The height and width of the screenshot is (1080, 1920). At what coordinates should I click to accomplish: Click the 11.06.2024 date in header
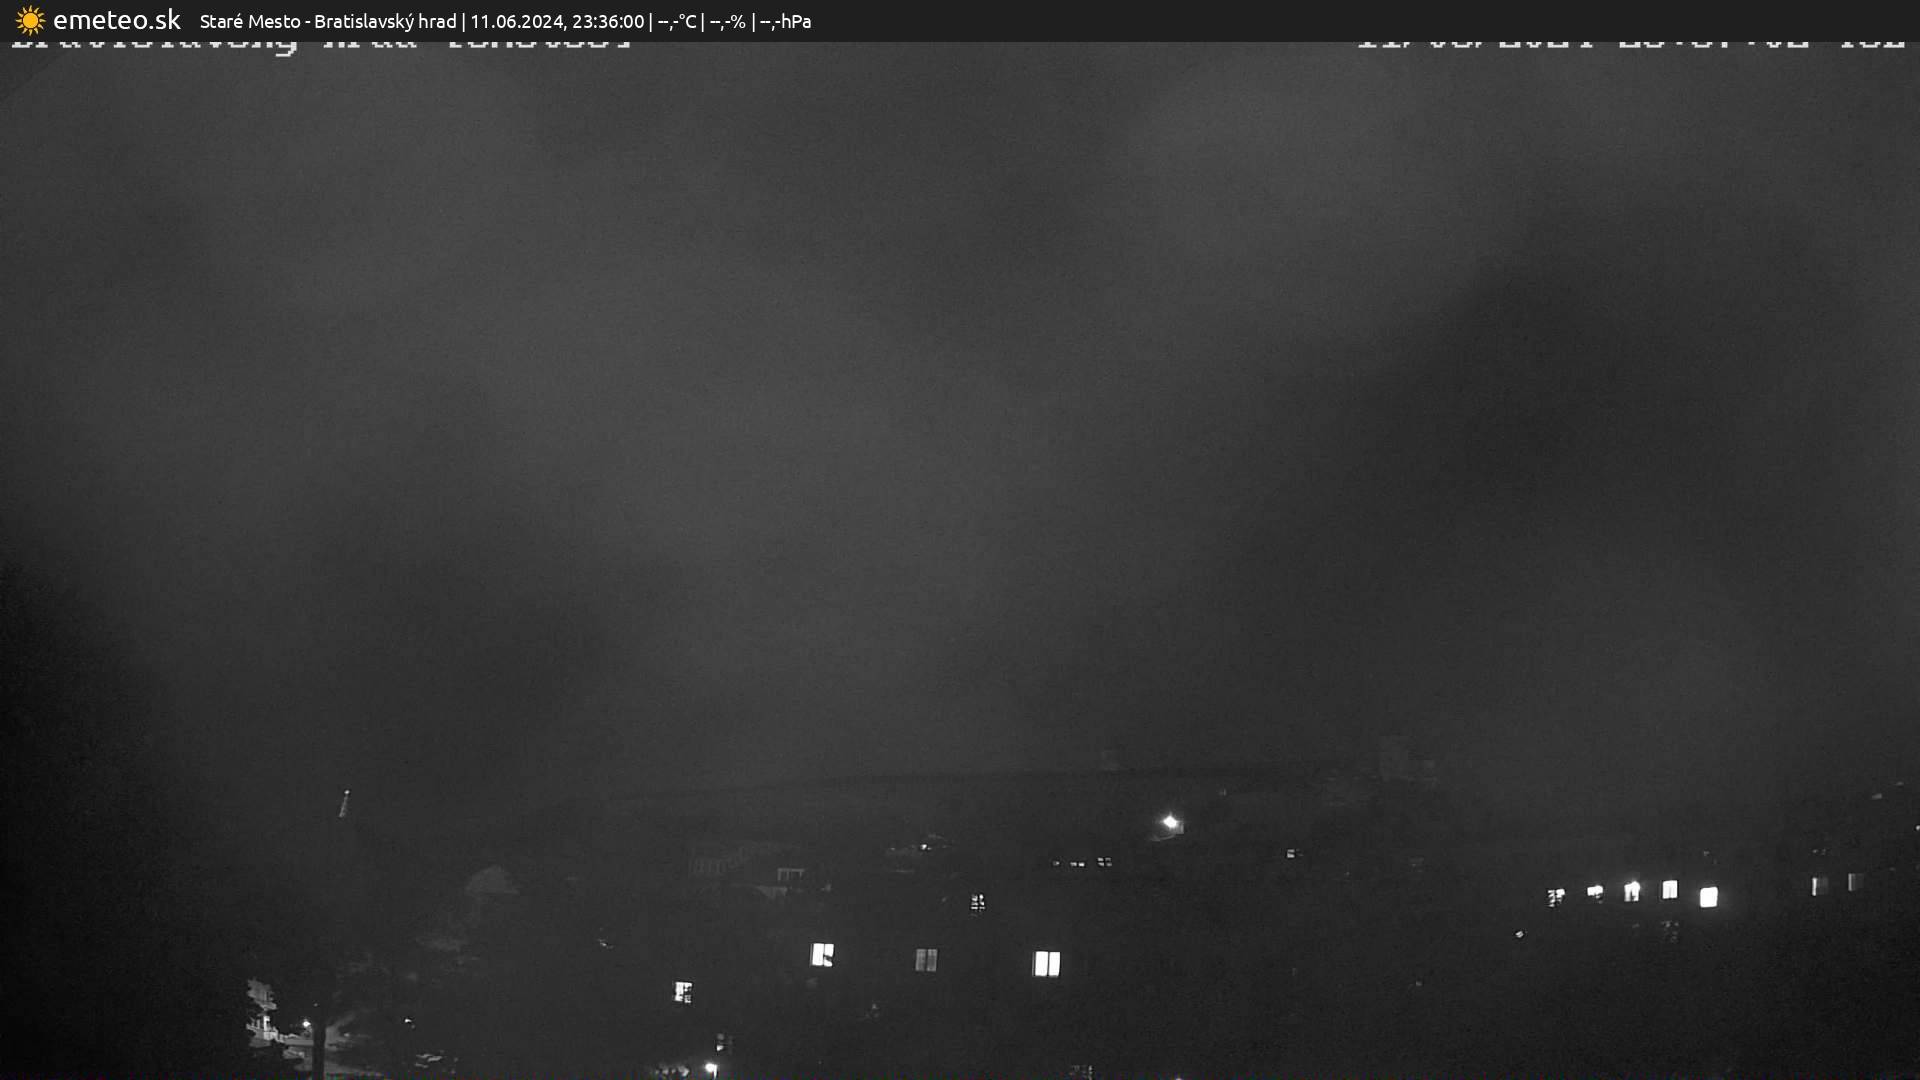[516, 22]
